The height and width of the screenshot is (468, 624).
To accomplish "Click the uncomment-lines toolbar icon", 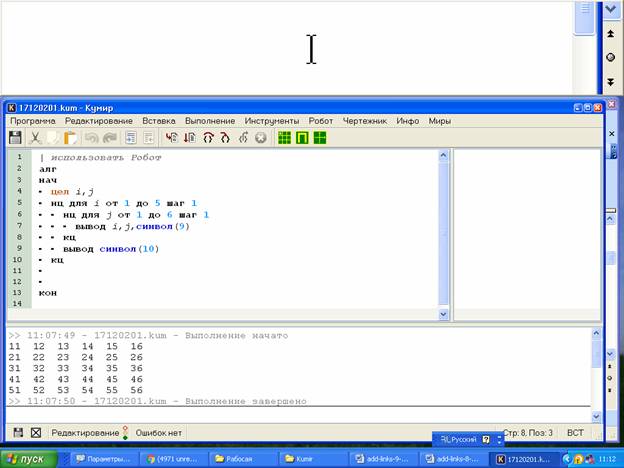I will tap(148, 138).
